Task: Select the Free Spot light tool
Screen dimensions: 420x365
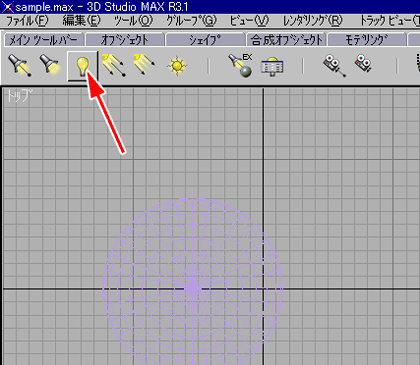Action: [50, 64]
